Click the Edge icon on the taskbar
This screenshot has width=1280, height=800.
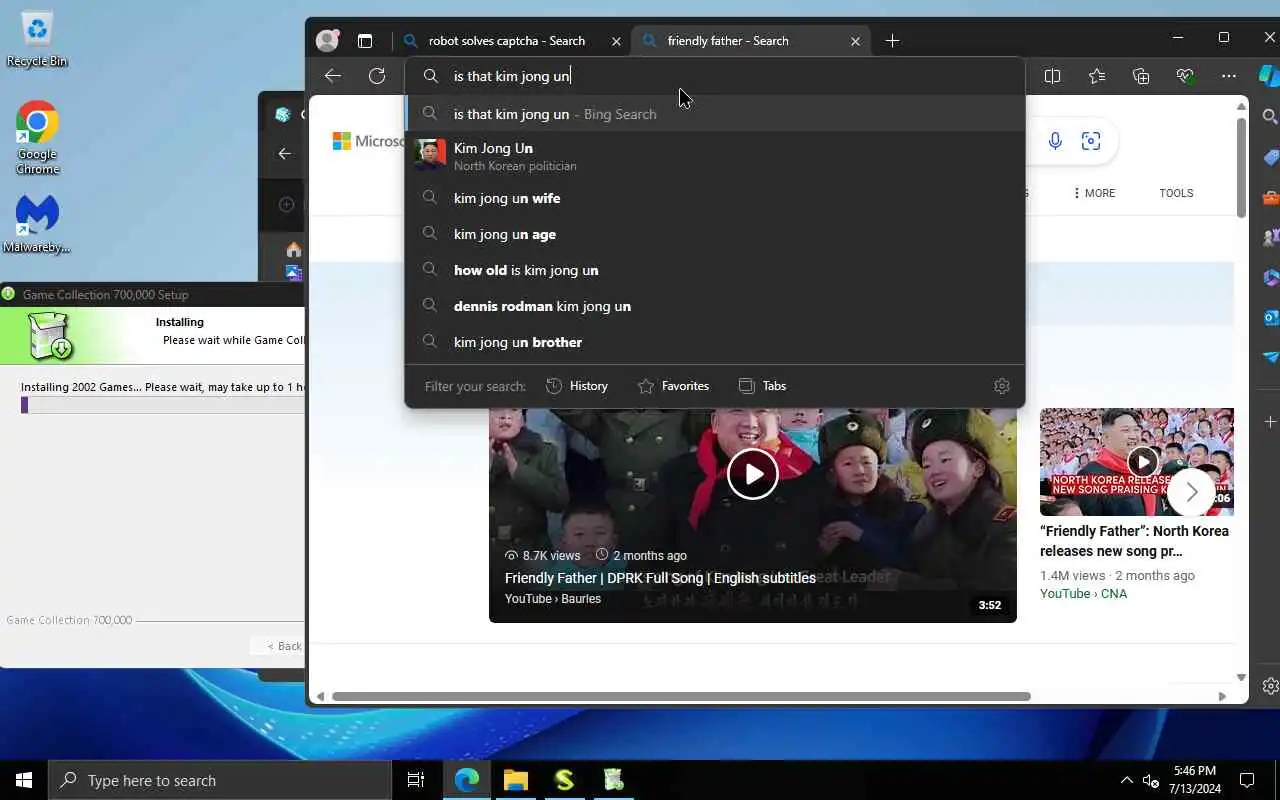467,780
